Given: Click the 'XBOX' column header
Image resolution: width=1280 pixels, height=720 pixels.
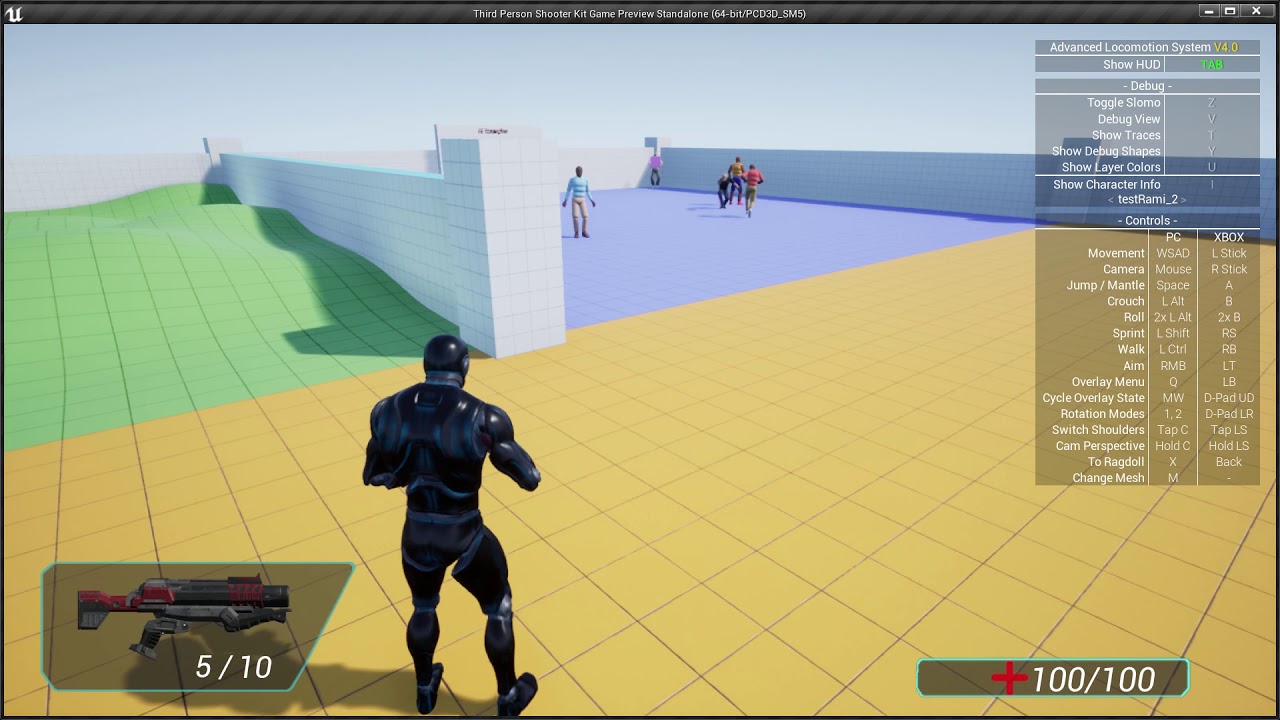Looking at the screenshot, I should [1229, 237].
